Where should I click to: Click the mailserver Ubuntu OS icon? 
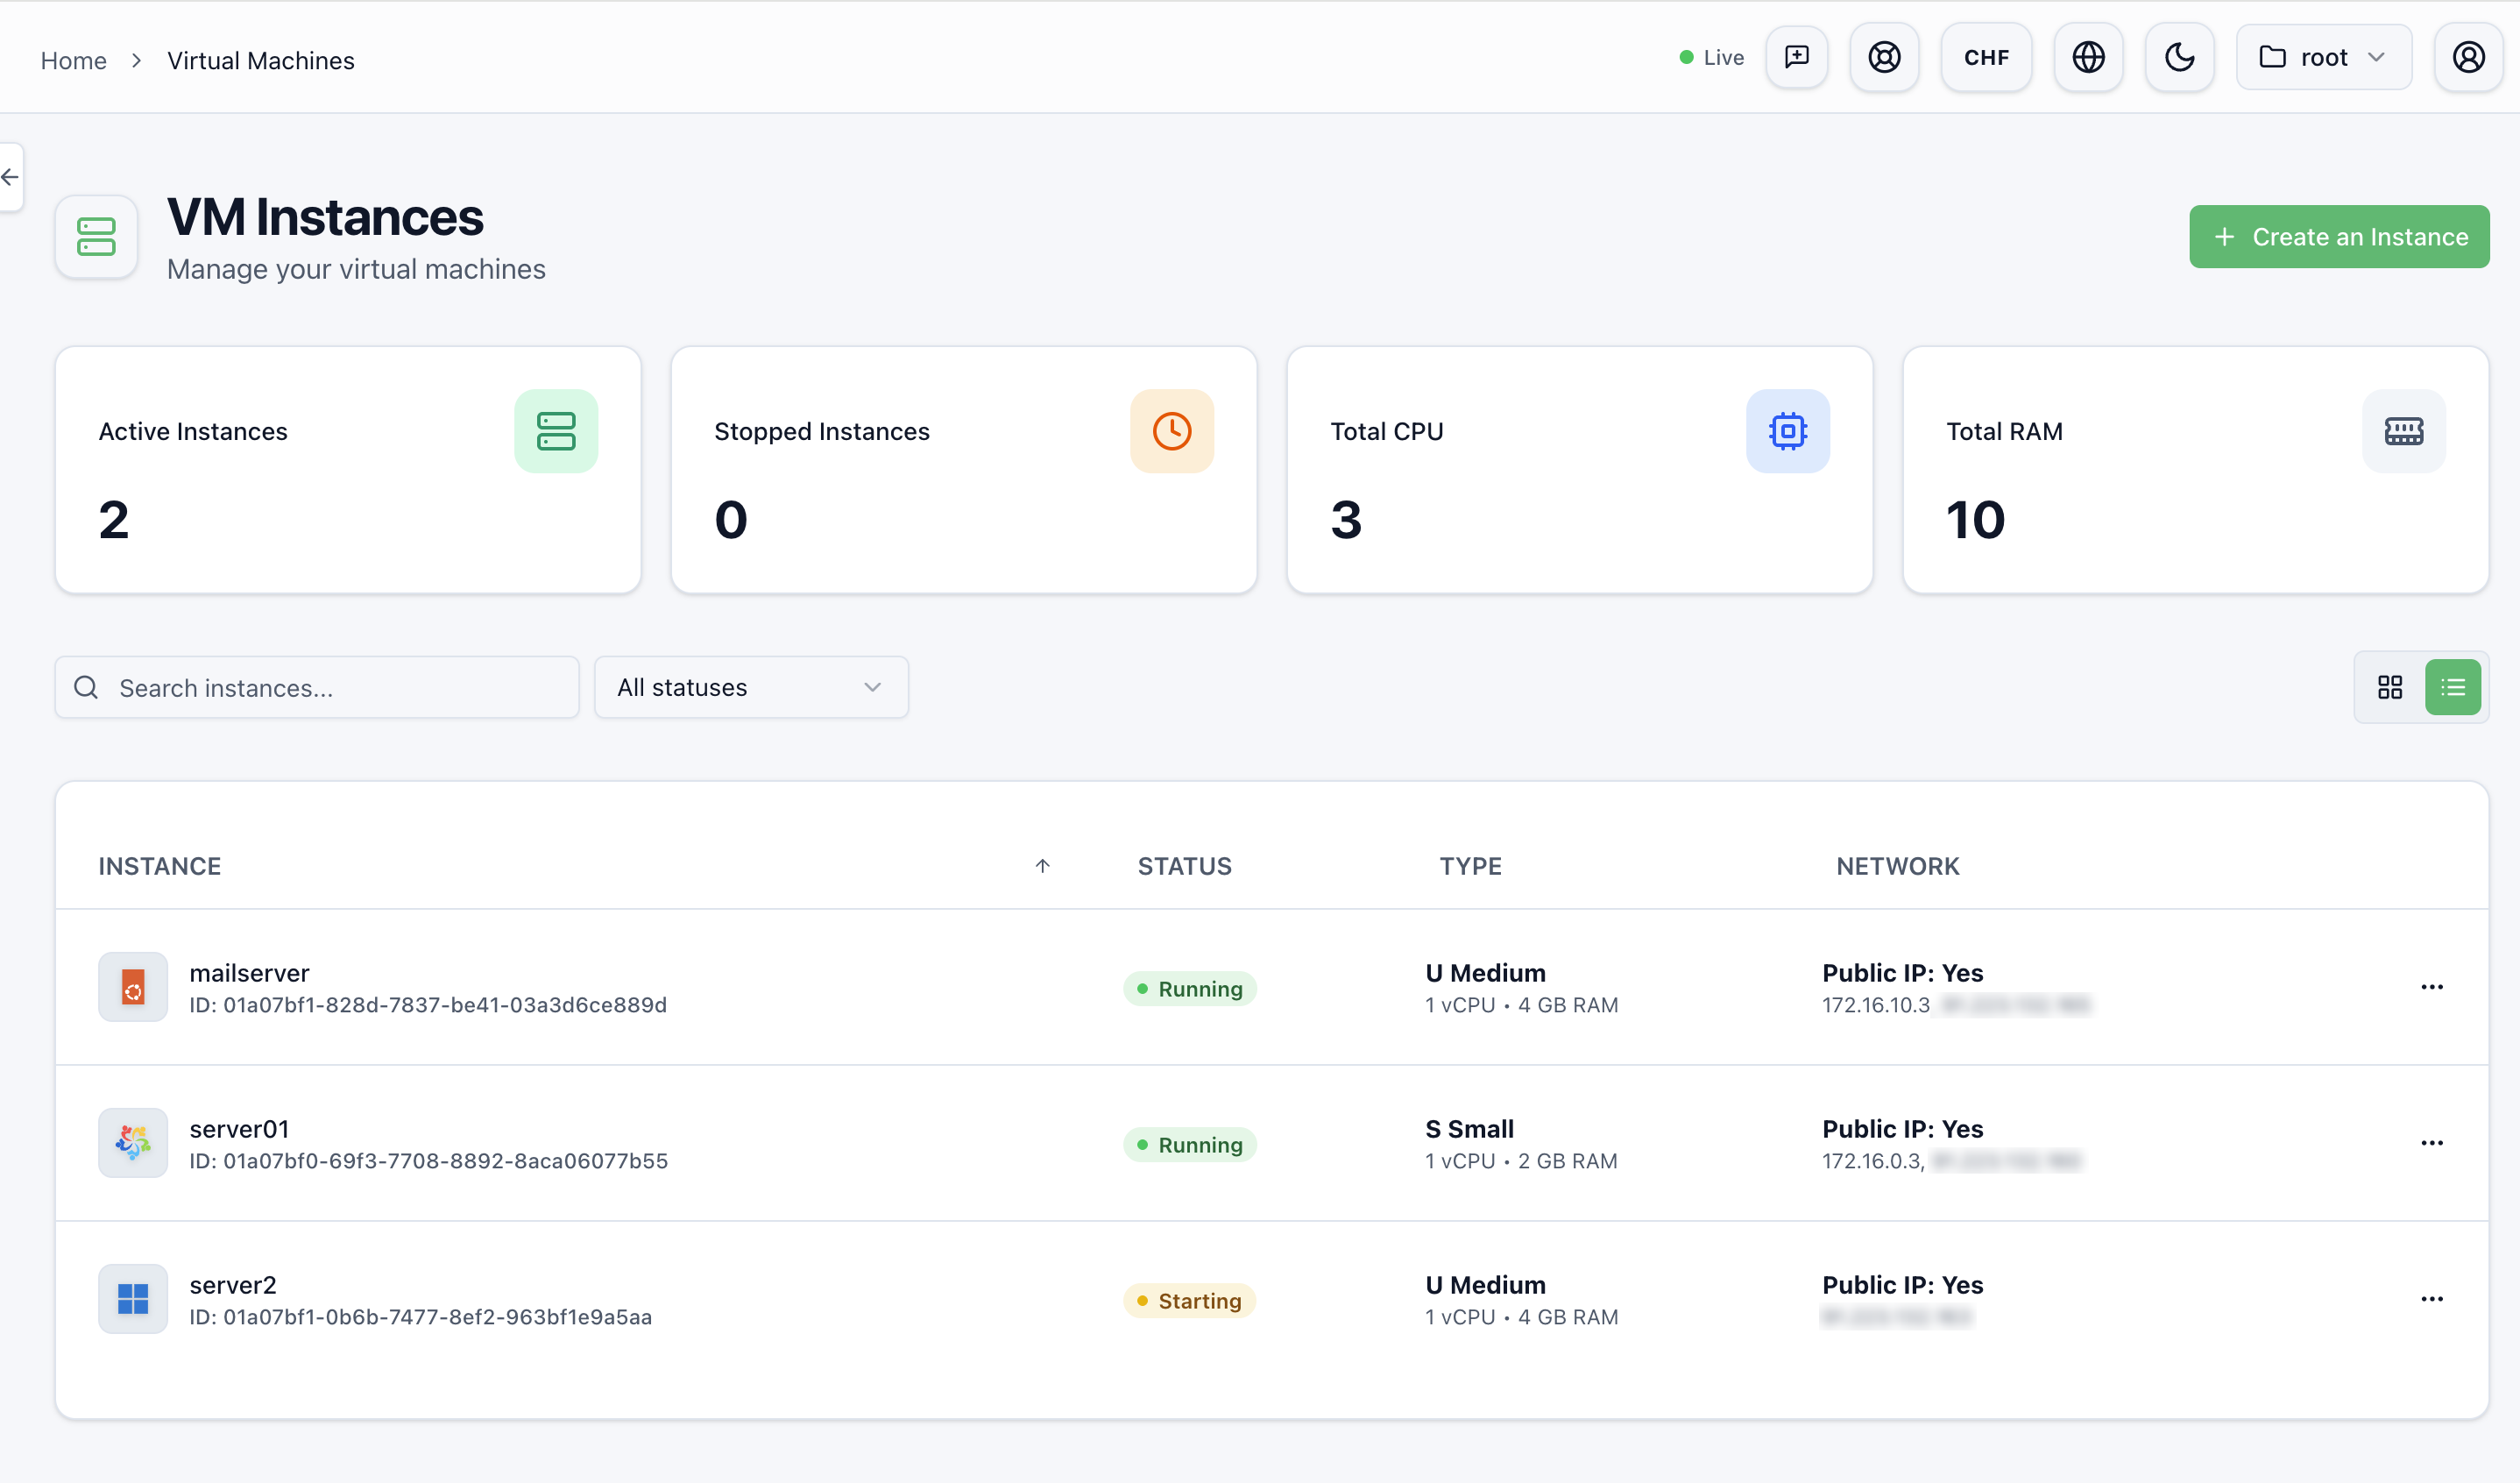(x=133, y=987)
